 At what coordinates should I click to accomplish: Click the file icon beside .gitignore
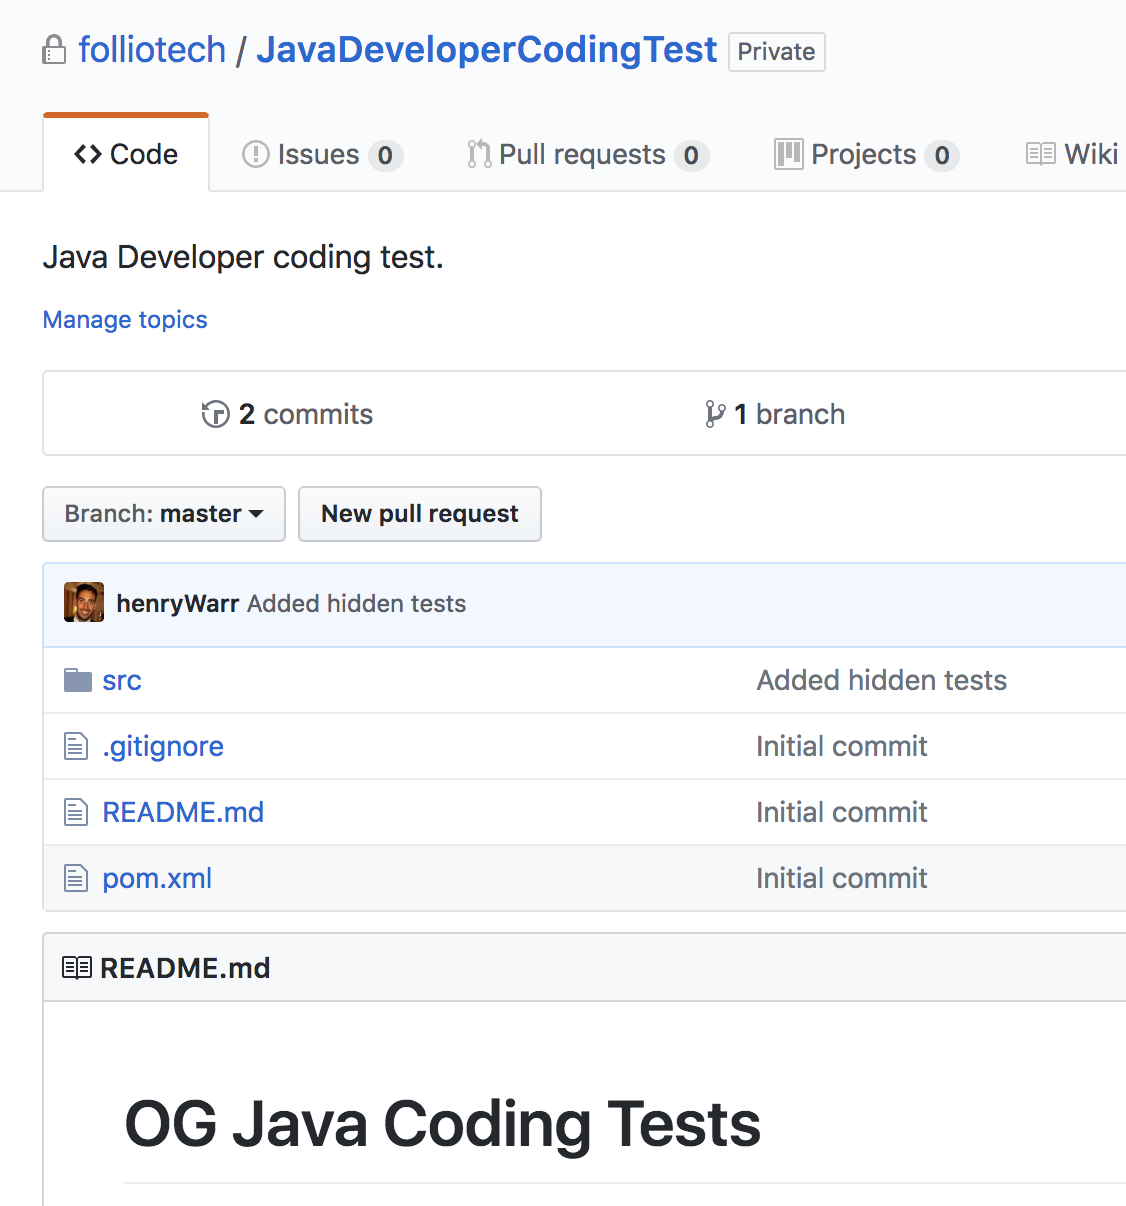click(76, 746)
